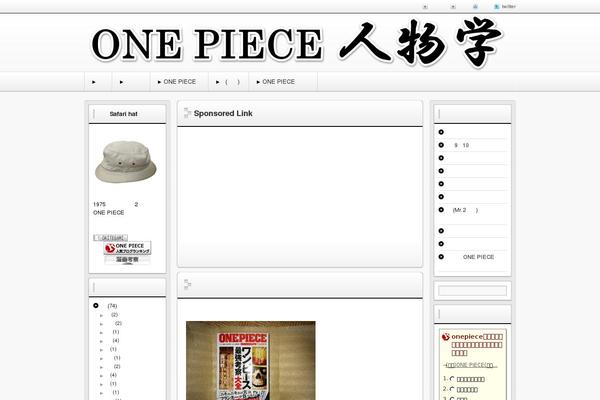This screenshot has width=600, height=400.
Task: Click the icon beside Sponsored Link heading
Action: (x=188, y=113)
